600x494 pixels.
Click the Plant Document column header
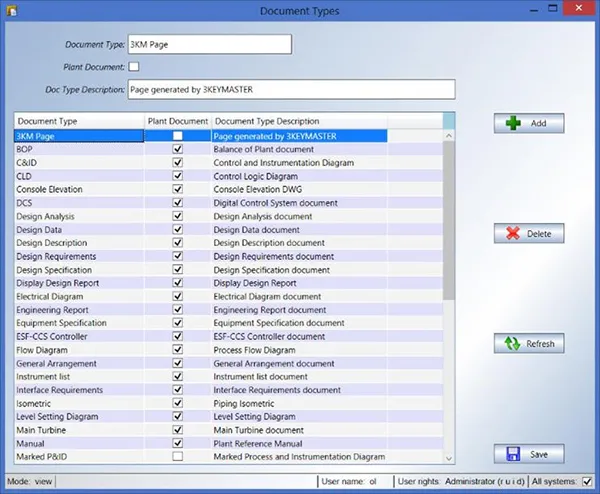(178, 121)
